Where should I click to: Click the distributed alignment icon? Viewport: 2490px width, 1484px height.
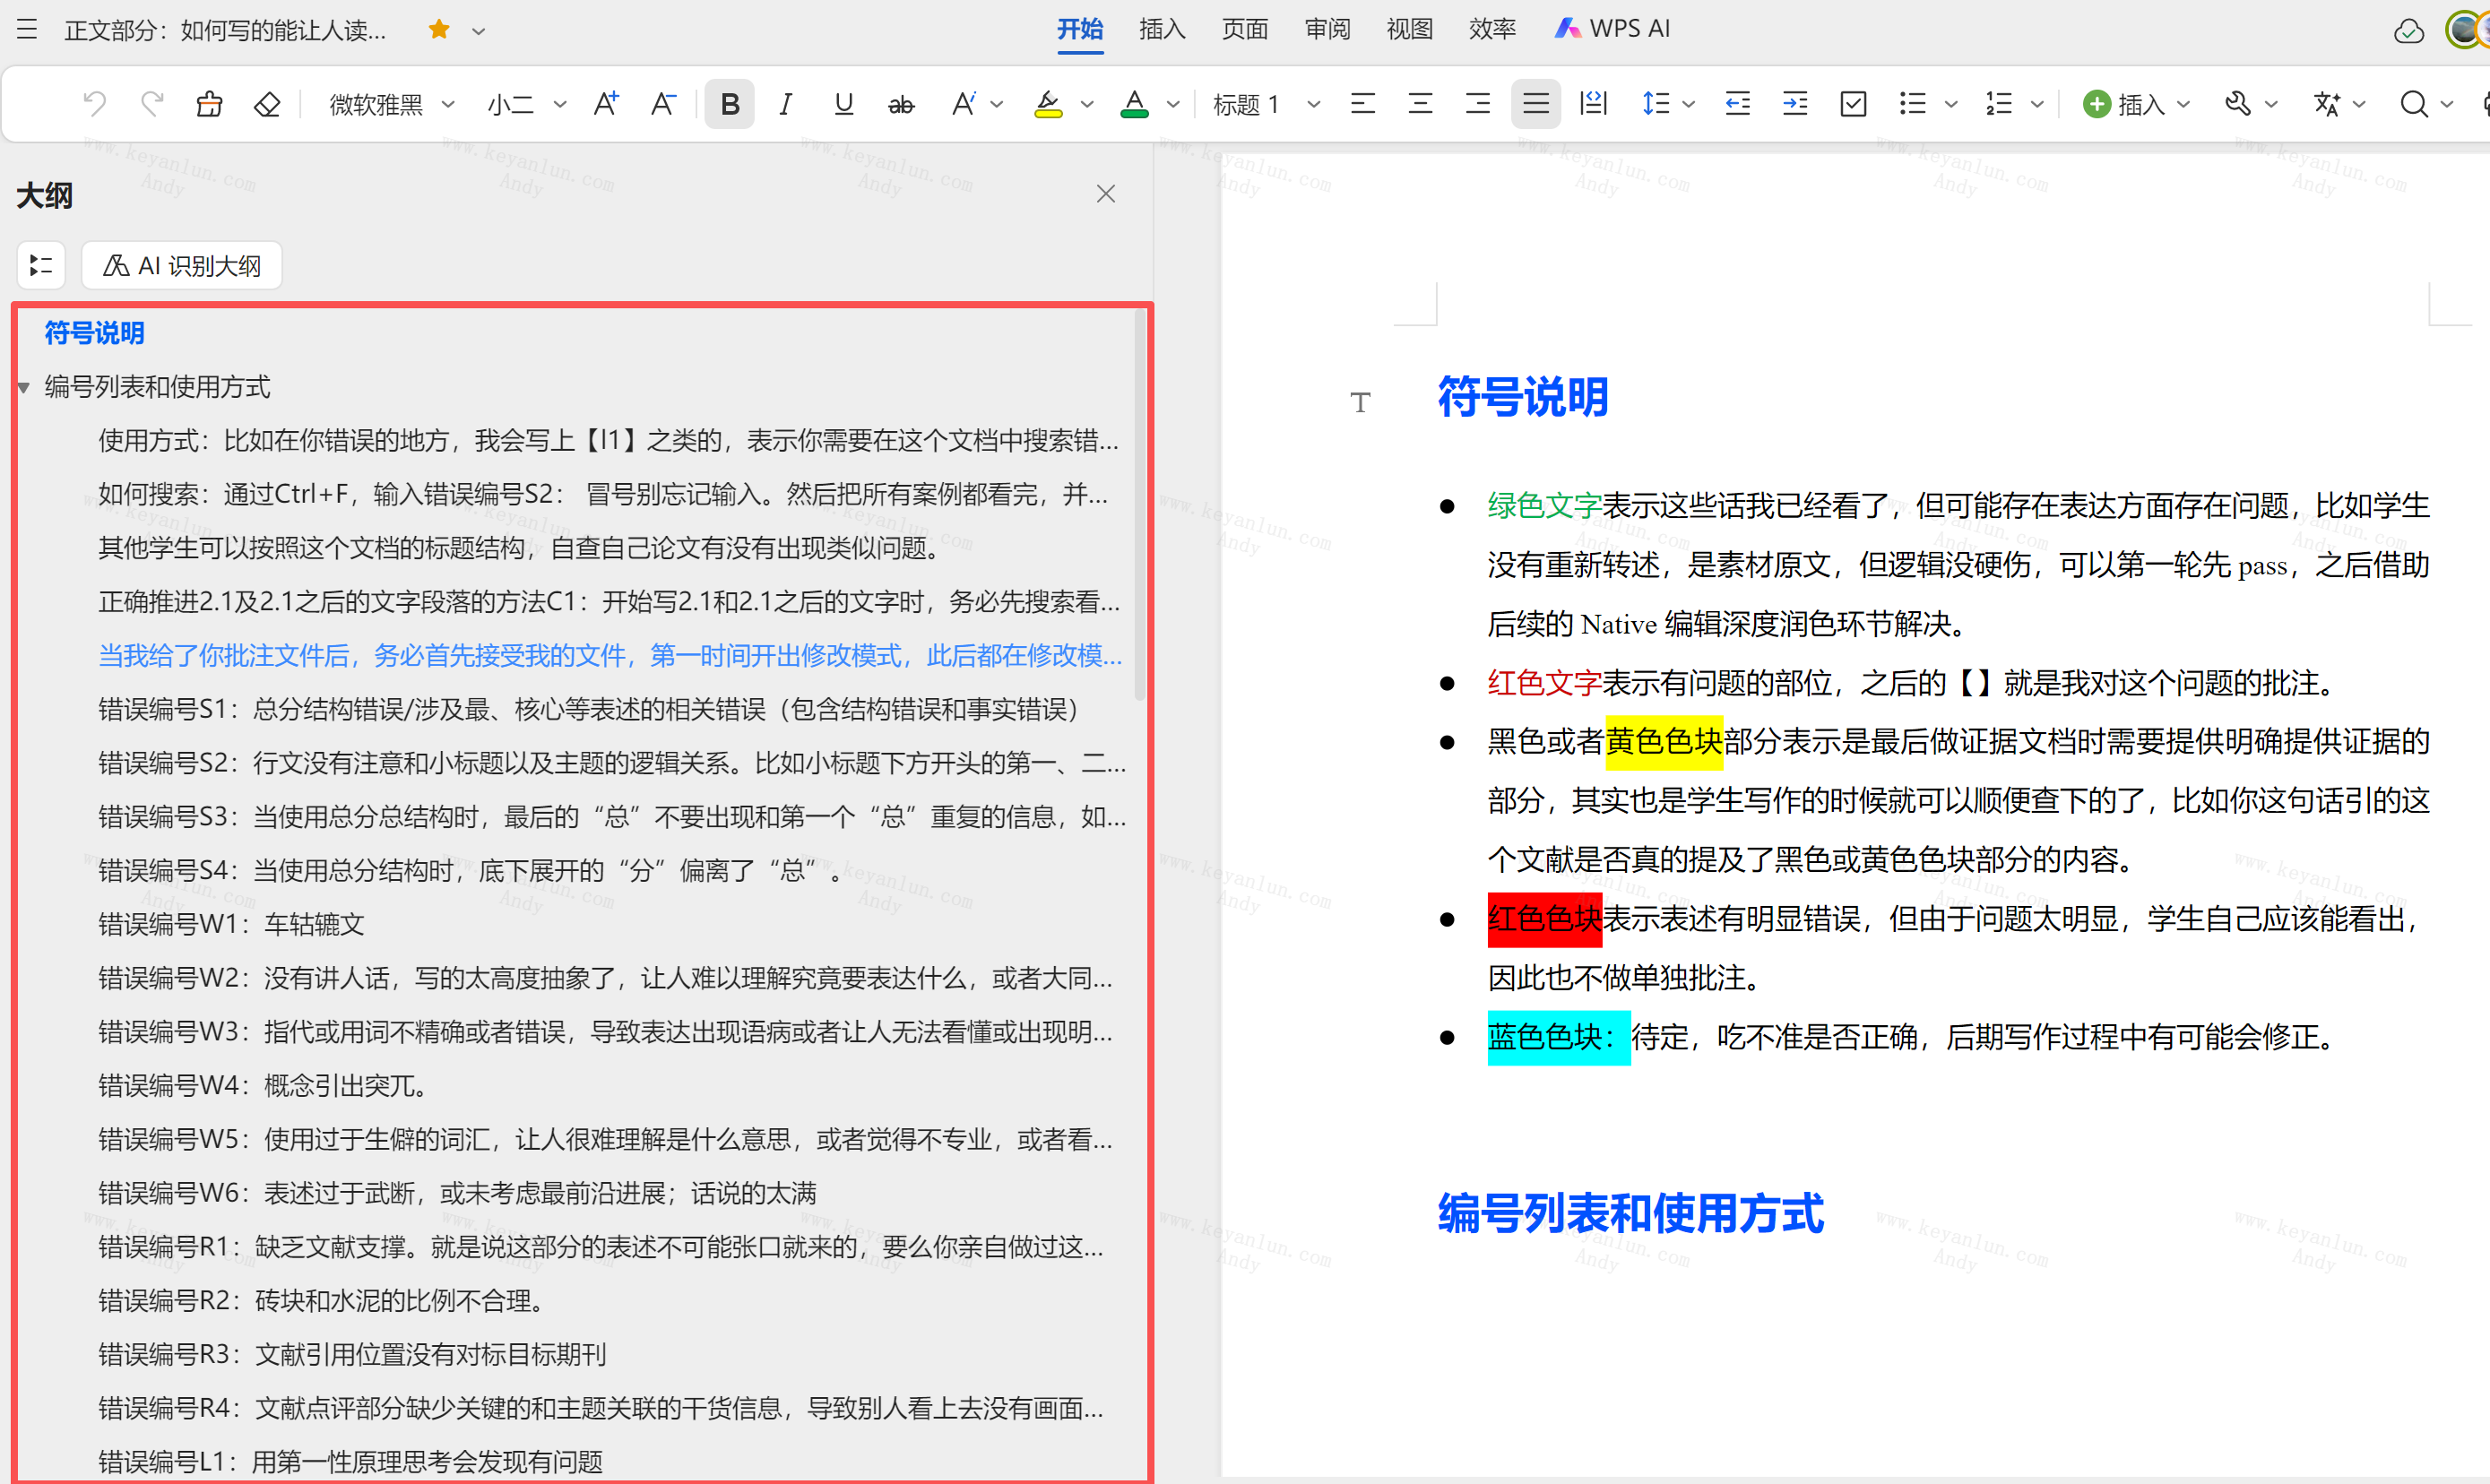pos(1593,104)
